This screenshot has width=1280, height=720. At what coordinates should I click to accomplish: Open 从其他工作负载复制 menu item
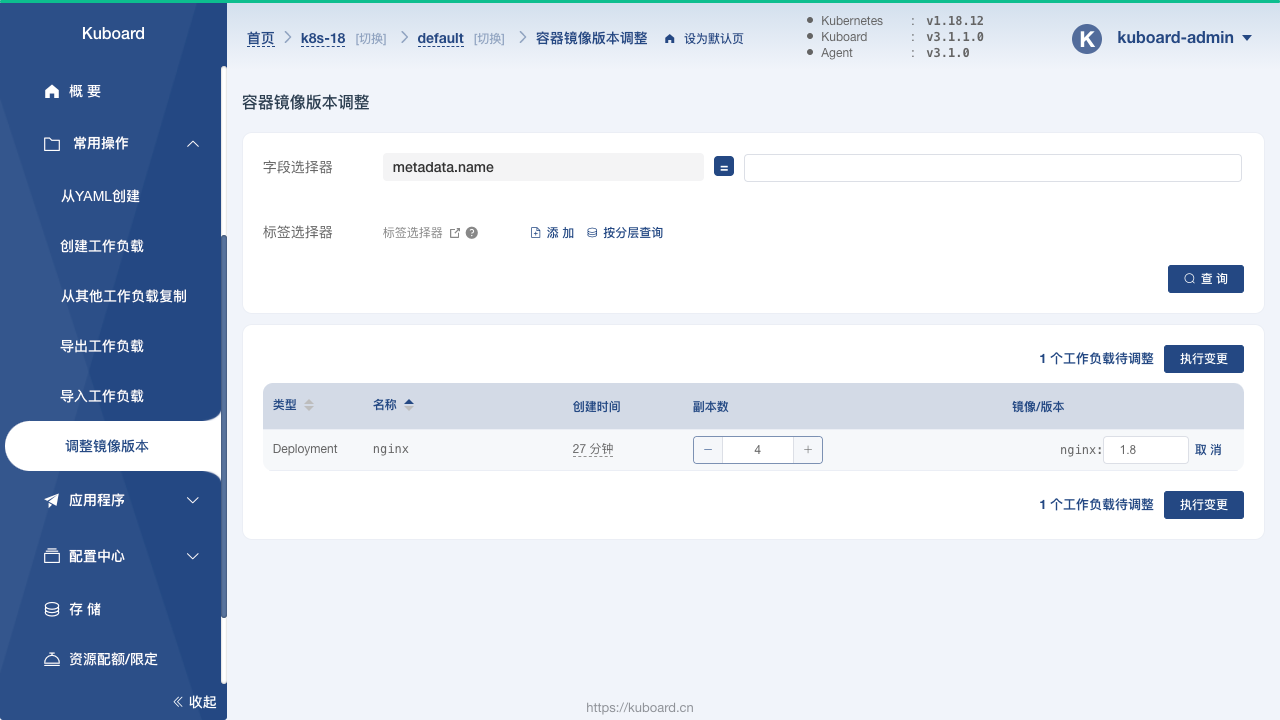pos(123,296)
